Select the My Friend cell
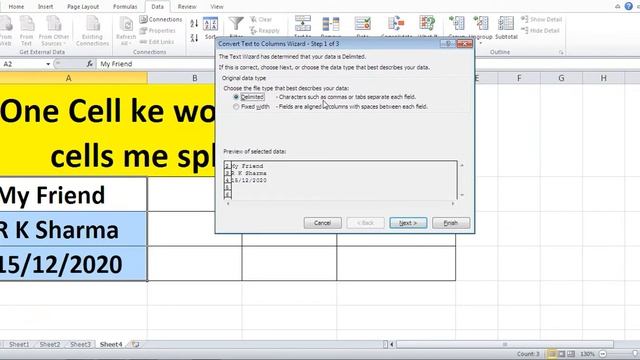 pos(73,194)
